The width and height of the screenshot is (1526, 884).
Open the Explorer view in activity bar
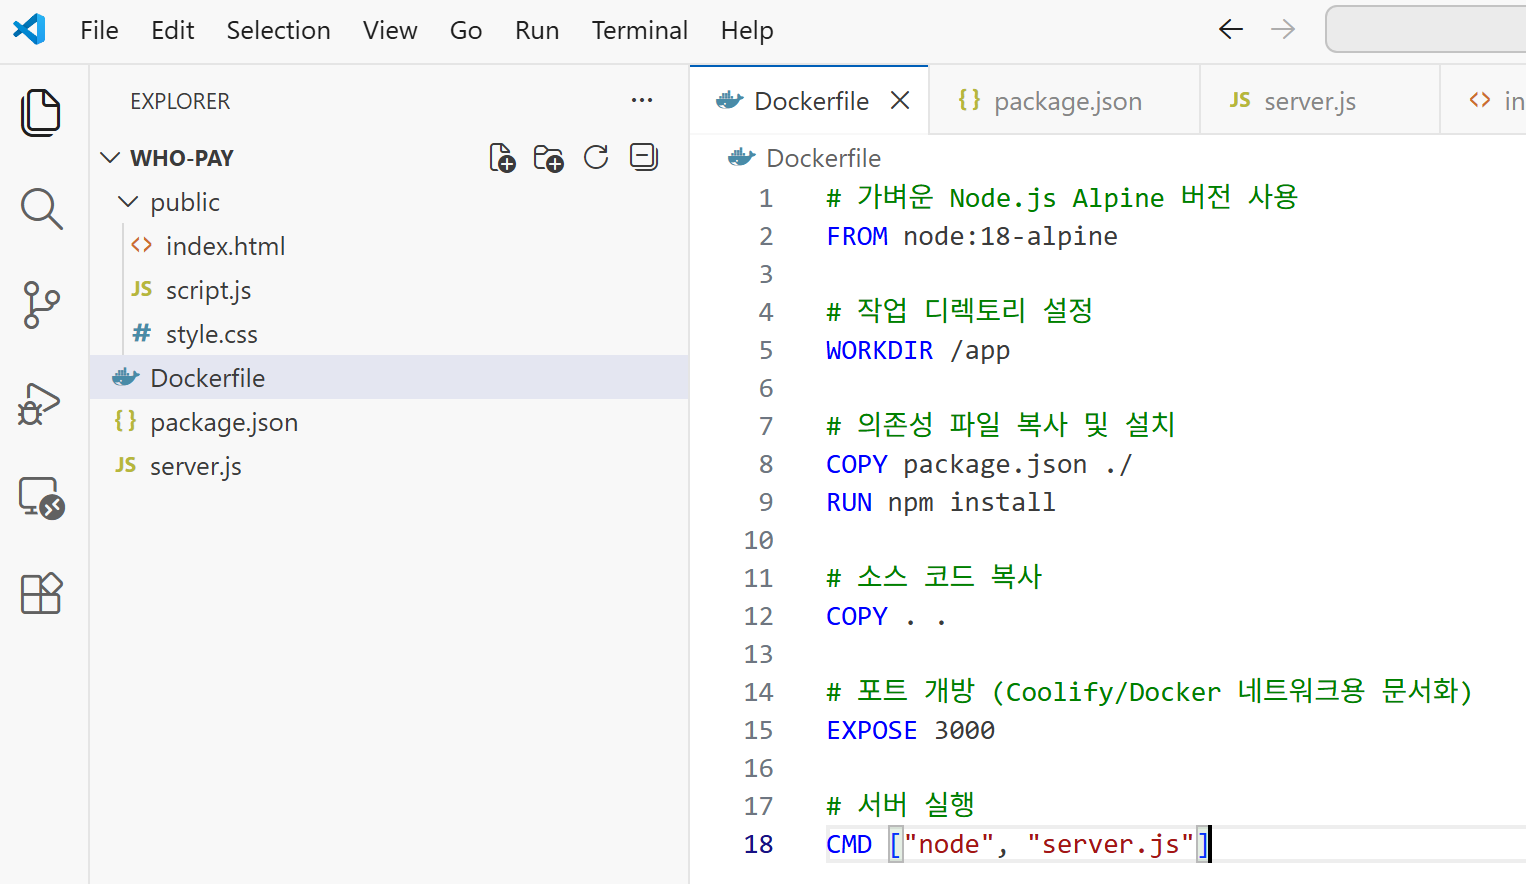point(41,112)
